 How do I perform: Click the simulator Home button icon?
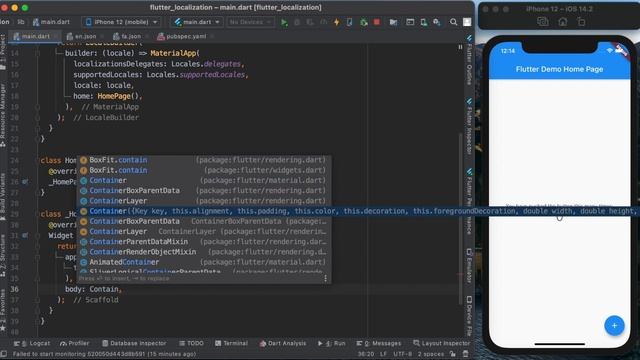[x=562, y=22]
